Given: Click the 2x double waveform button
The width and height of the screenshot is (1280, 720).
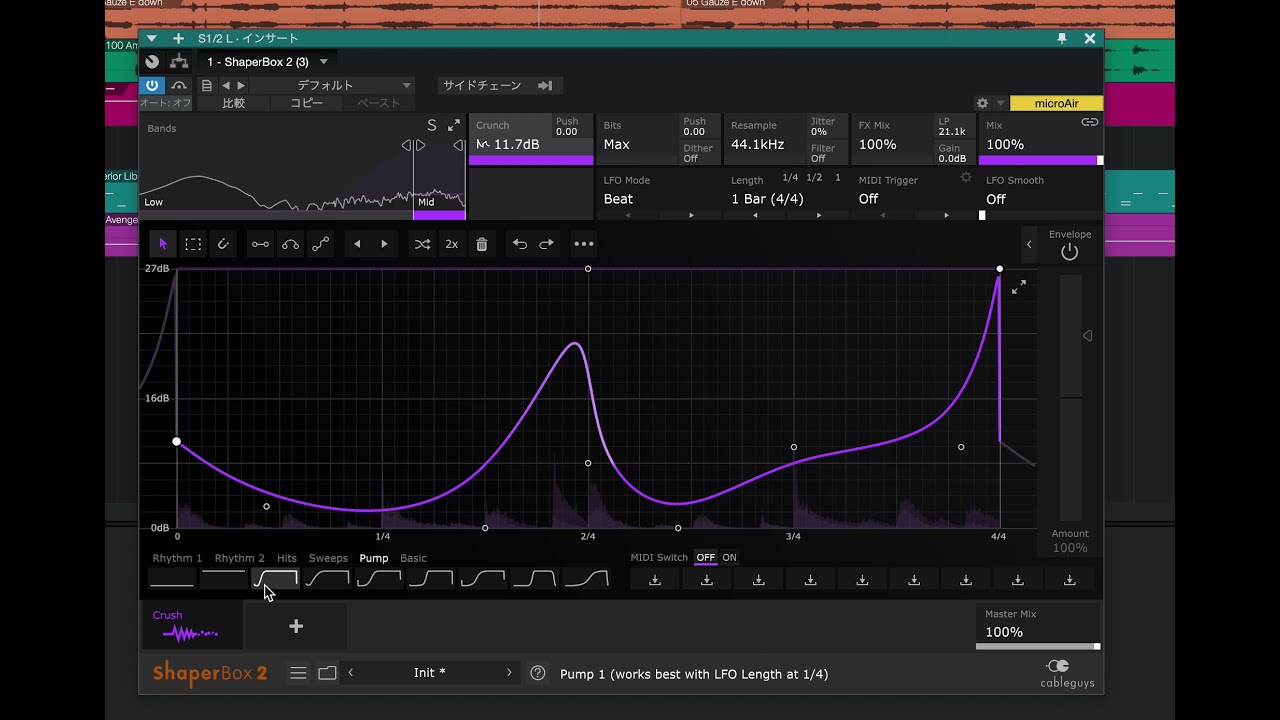Looking at the screenshot, I should (452, 244).
